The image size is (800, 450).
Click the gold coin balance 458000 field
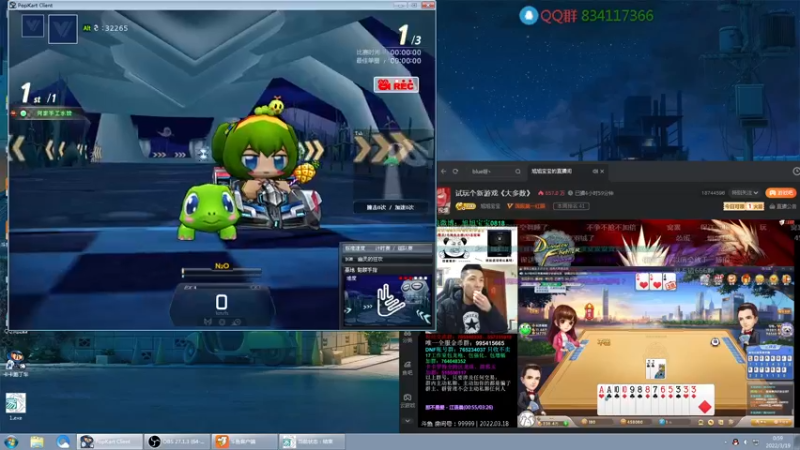[634, 422]
